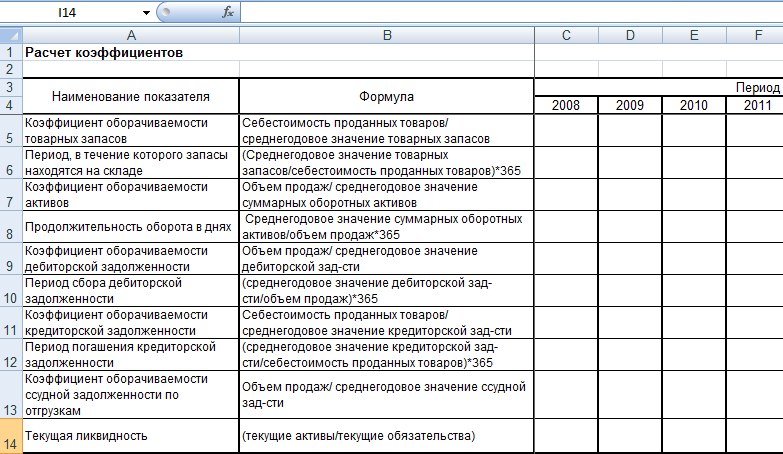Select 'Коэффициент оборачиваемости ссудной задолженности' cell

[x=131, y=395]
